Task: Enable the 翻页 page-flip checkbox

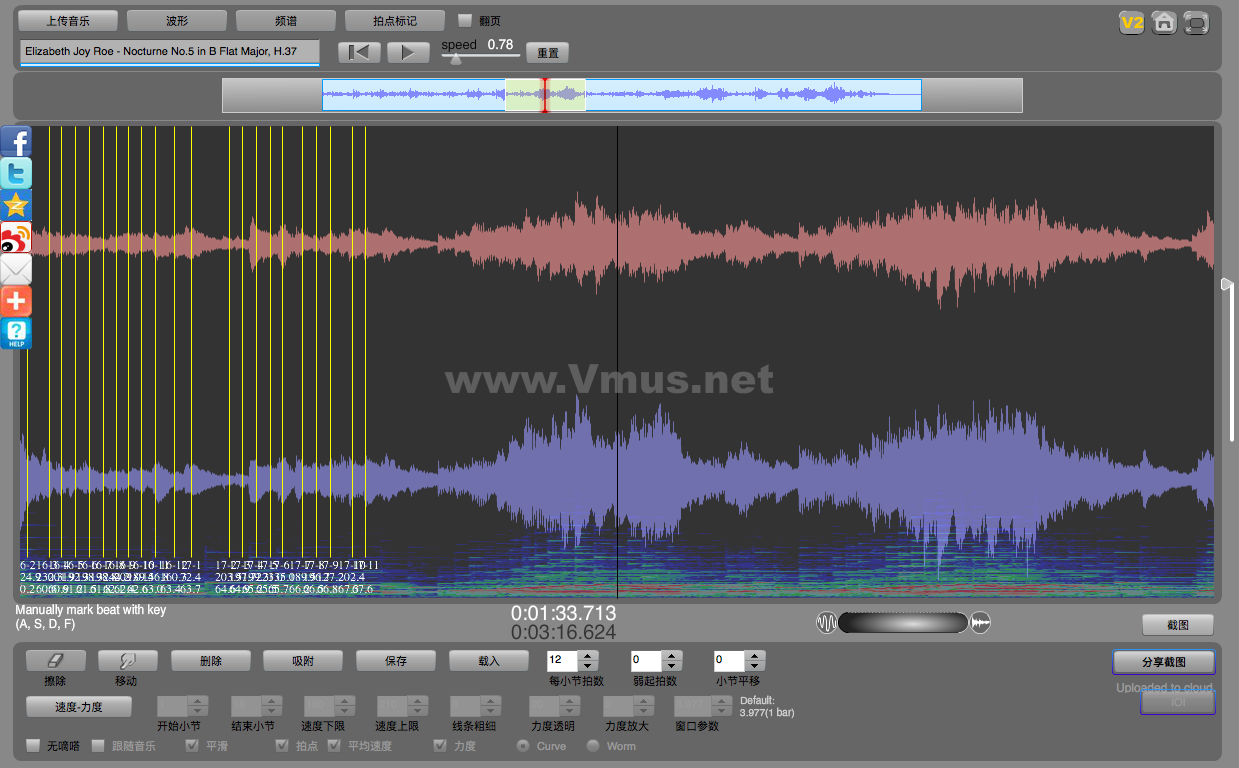Action: tap(464, 20)
